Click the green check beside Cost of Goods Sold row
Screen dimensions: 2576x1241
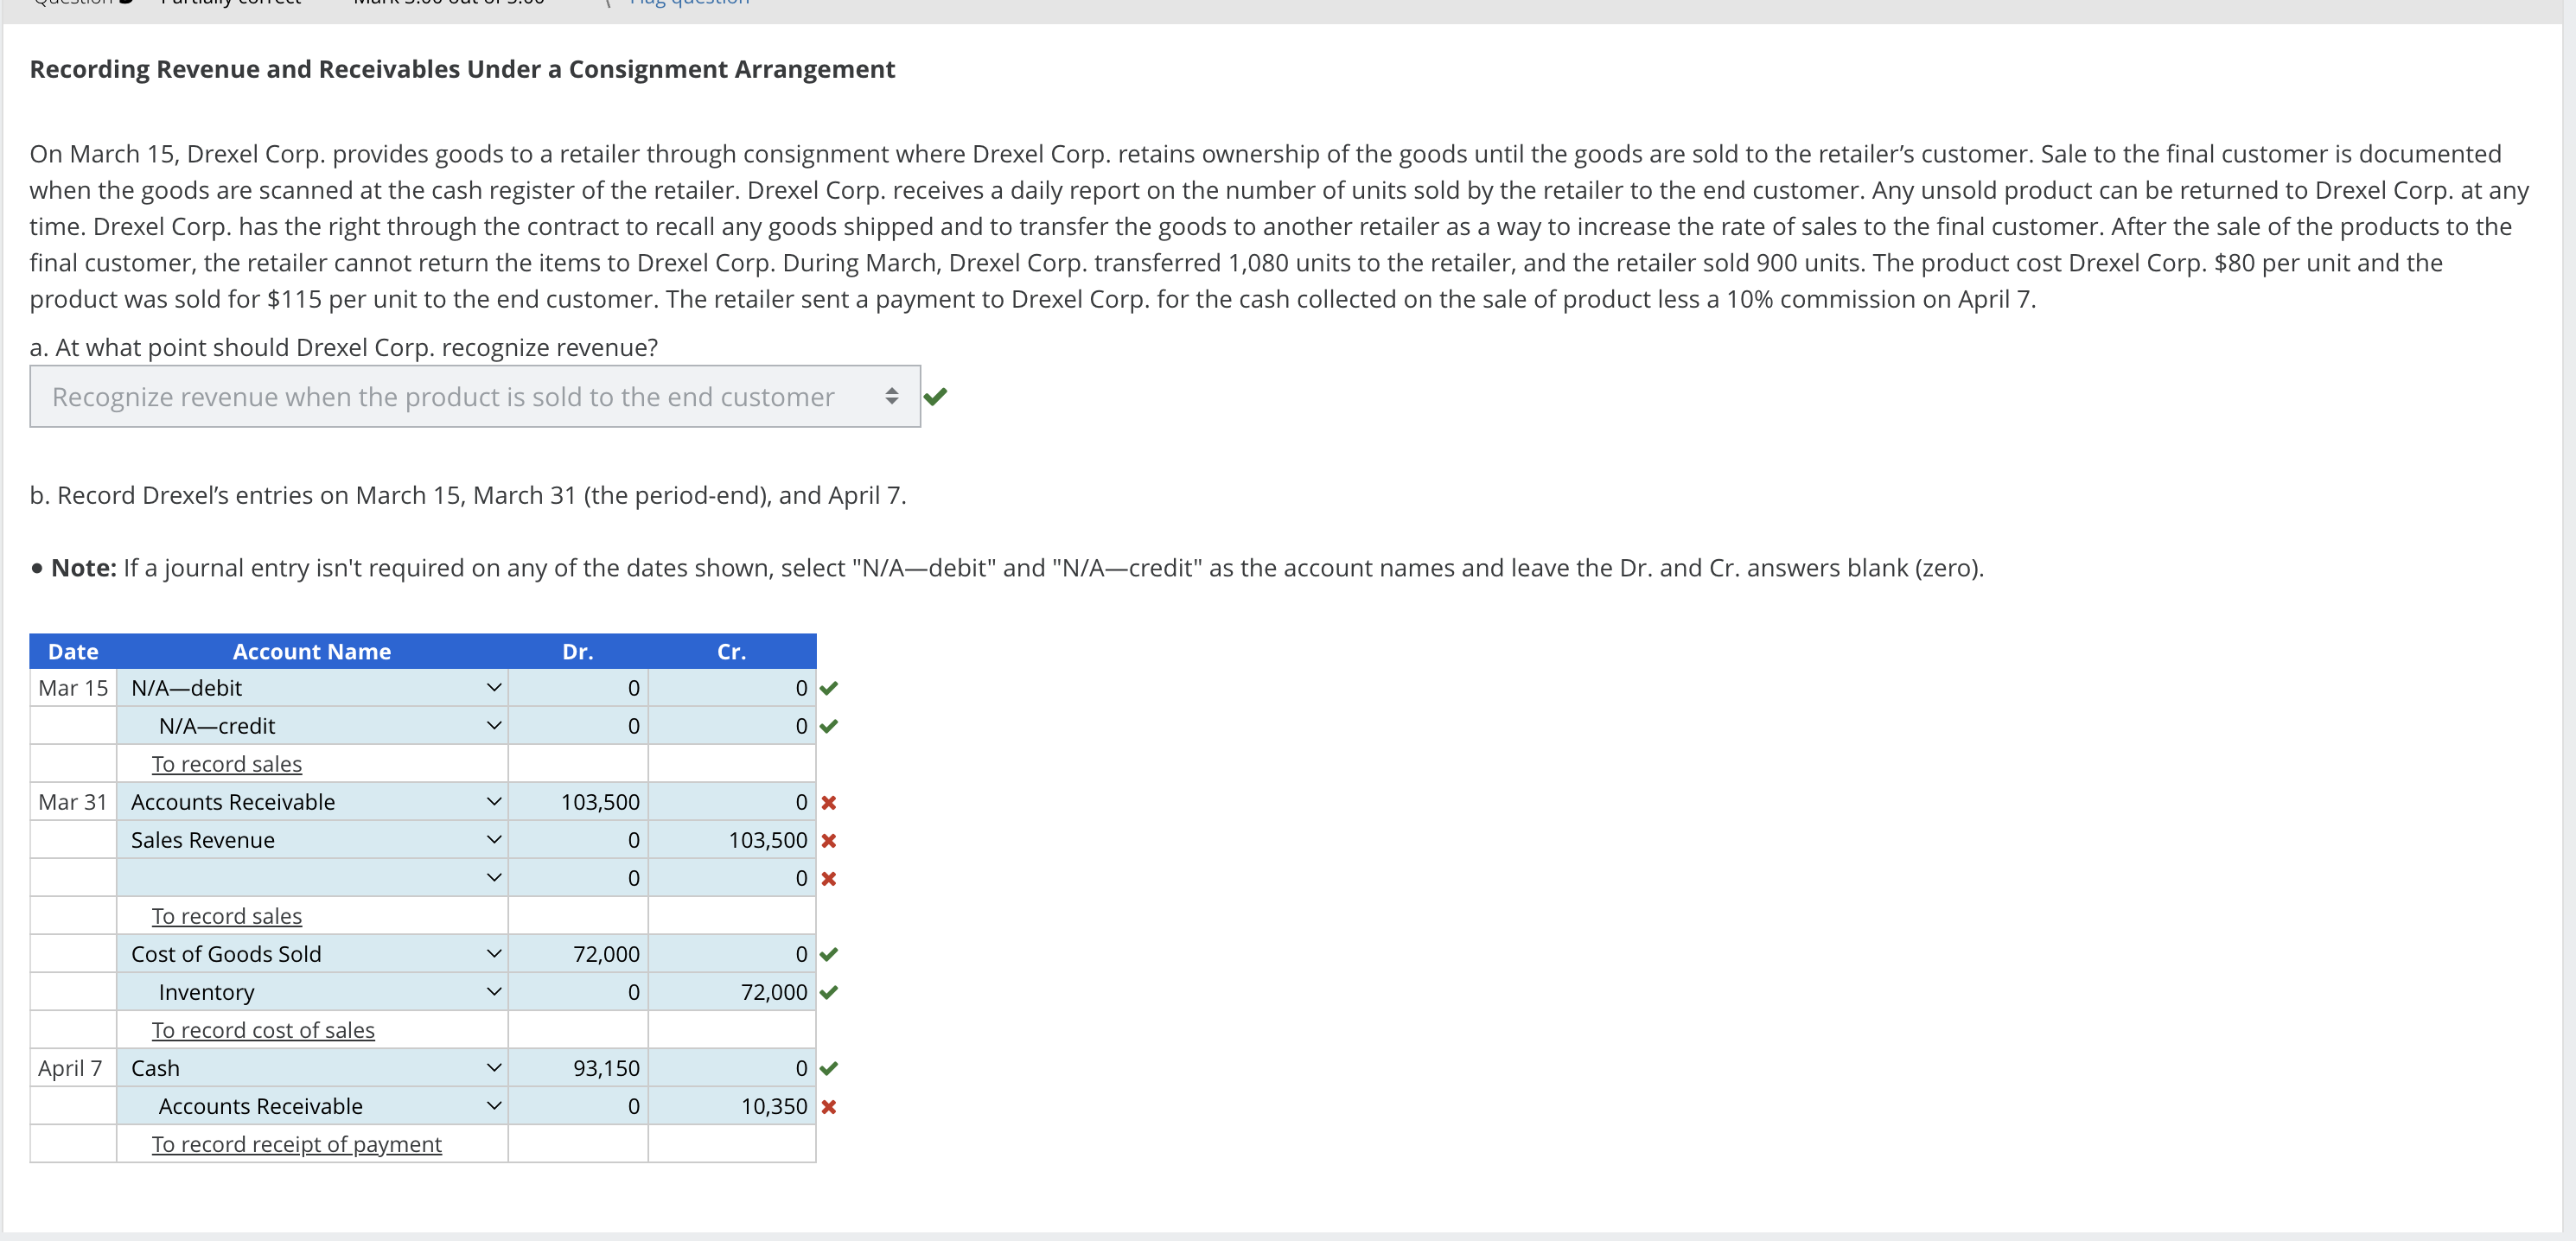[x=828, y=953]
